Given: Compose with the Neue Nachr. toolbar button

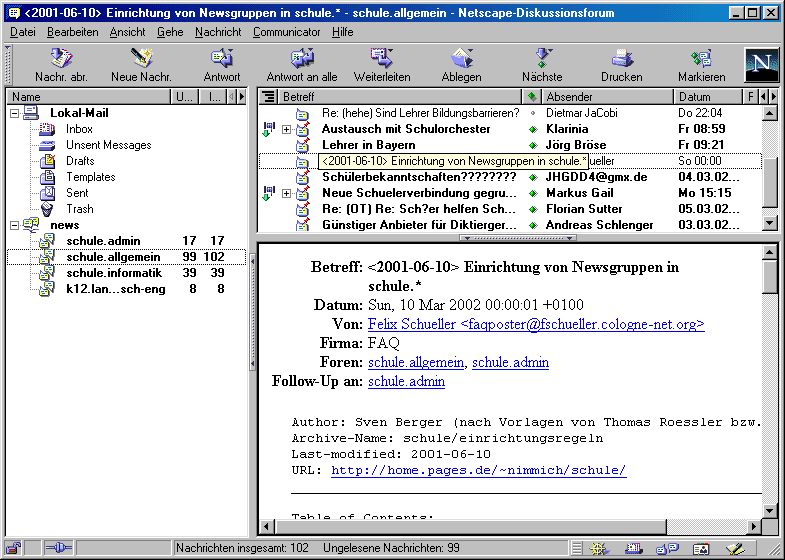Looking at the screenshot, I should 141,64.
